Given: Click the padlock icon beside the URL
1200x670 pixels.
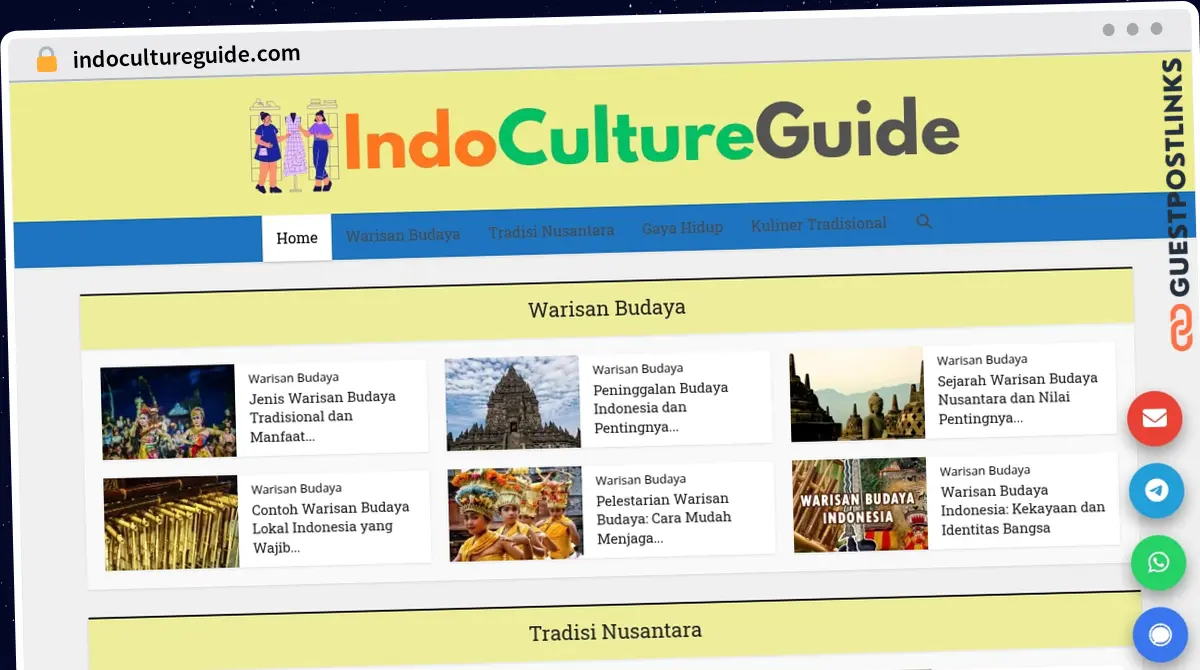Looking at the screenshot, I should pos(47,59).
